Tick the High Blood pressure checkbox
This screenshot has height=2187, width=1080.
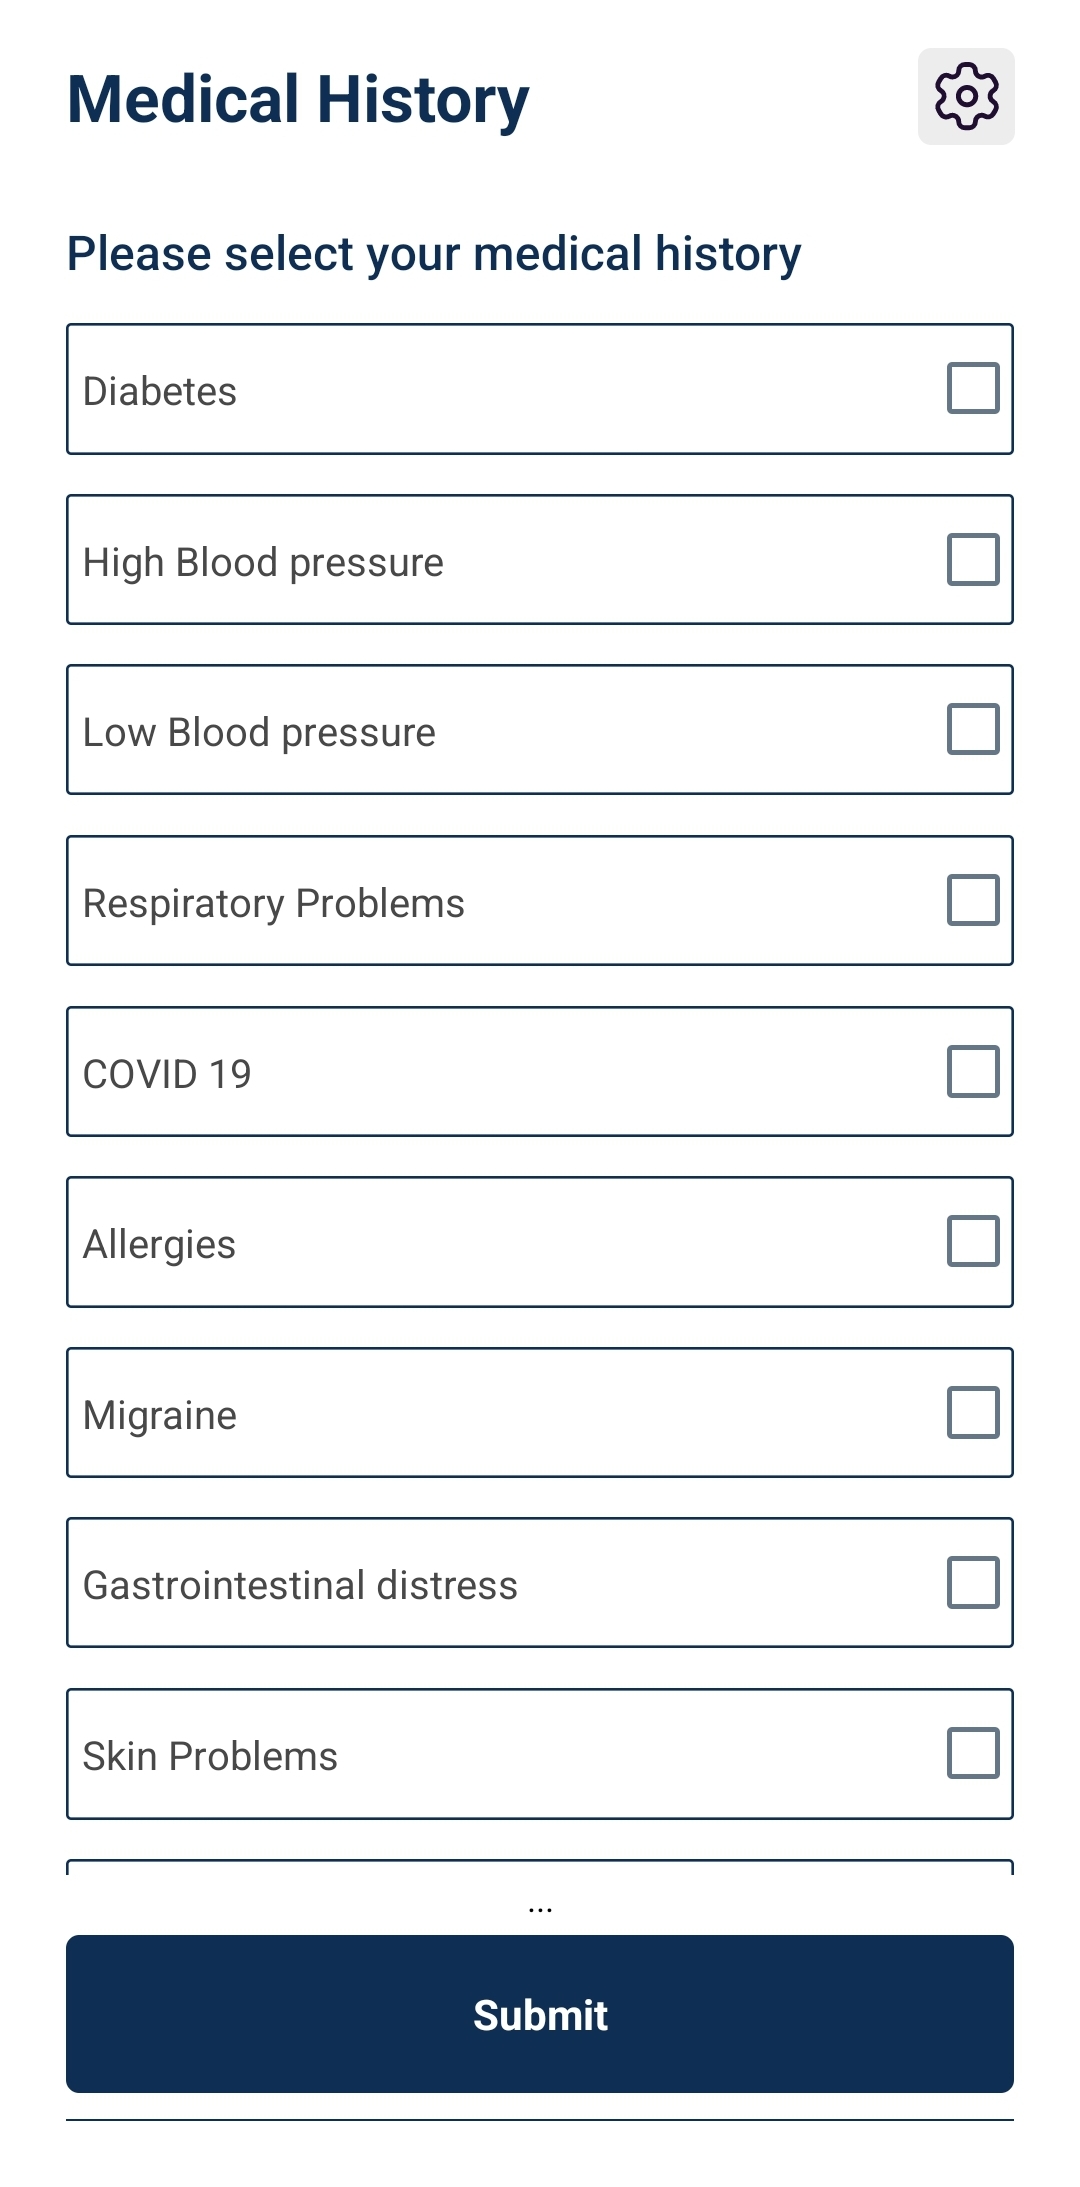click(x=973, y=559)
